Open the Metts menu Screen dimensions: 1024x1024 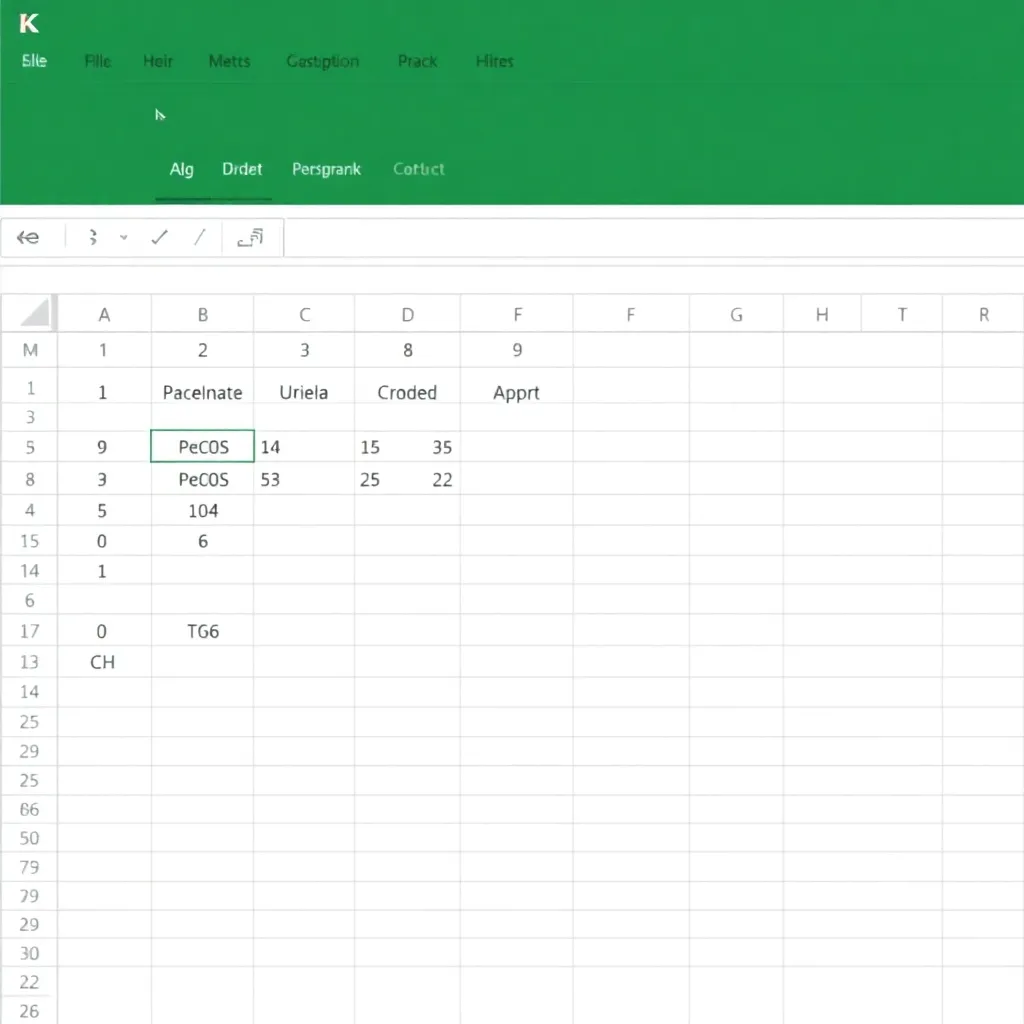coord(229,61)
